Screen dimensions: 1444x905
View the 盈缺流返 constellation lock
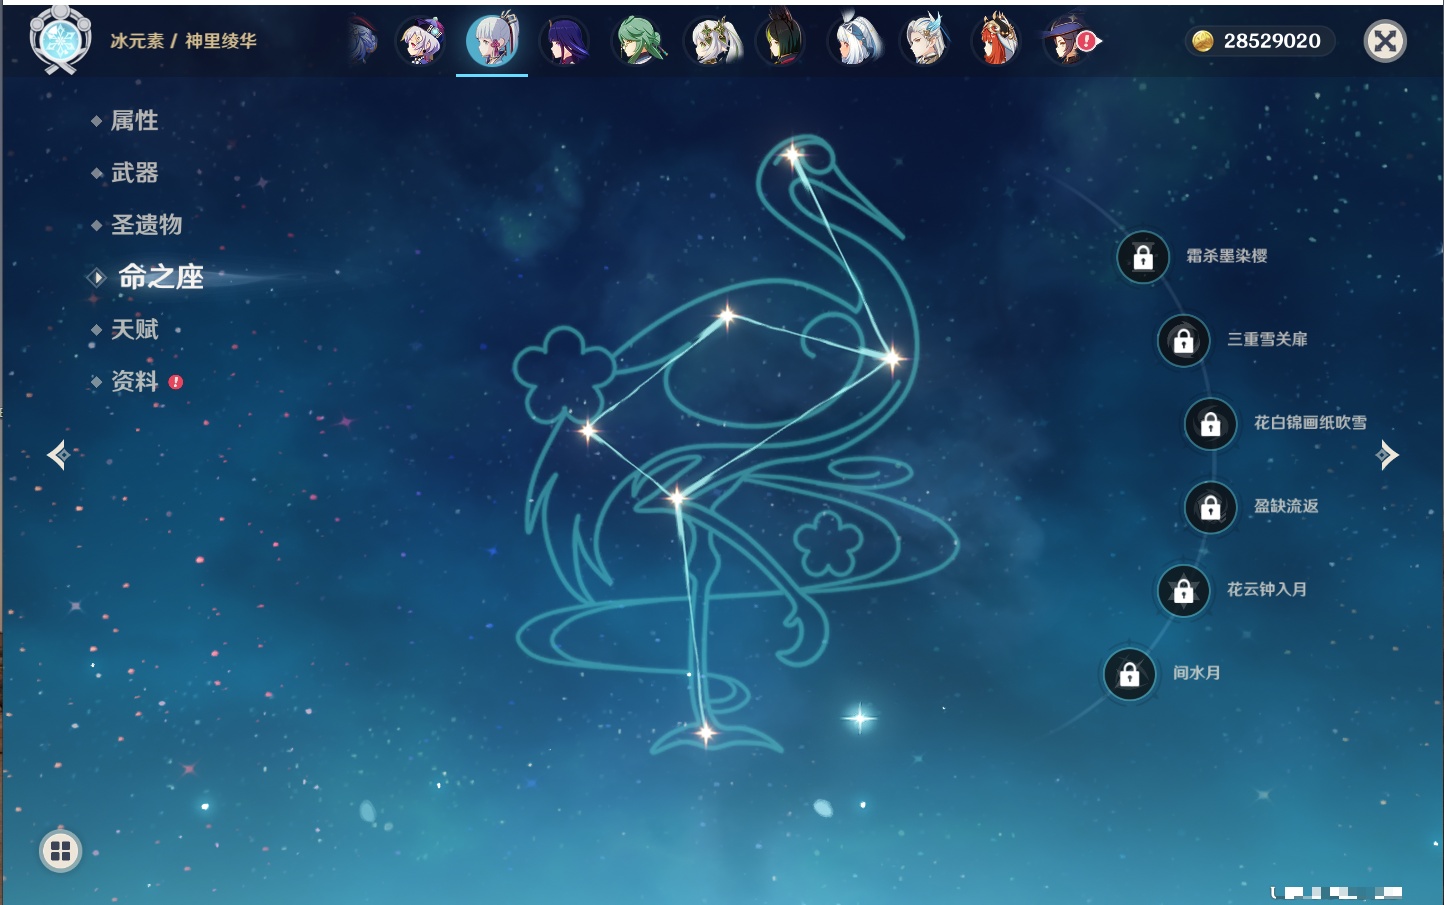pos(1210,507)
